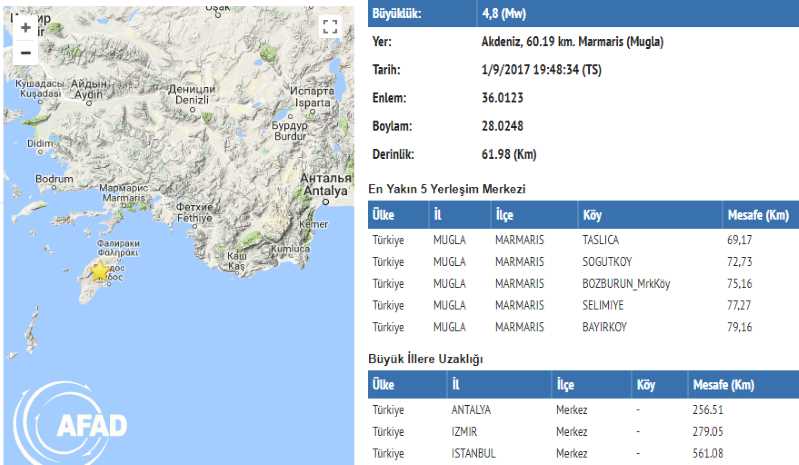Click Bodrum label on the map
This screenshot has height=465, width=799.
(x=54, y=179)
